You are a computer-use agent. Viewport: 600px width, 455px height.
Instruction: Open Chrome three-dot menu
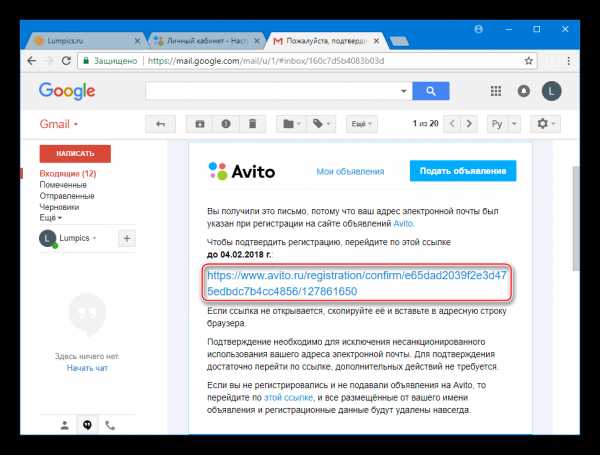569,61
